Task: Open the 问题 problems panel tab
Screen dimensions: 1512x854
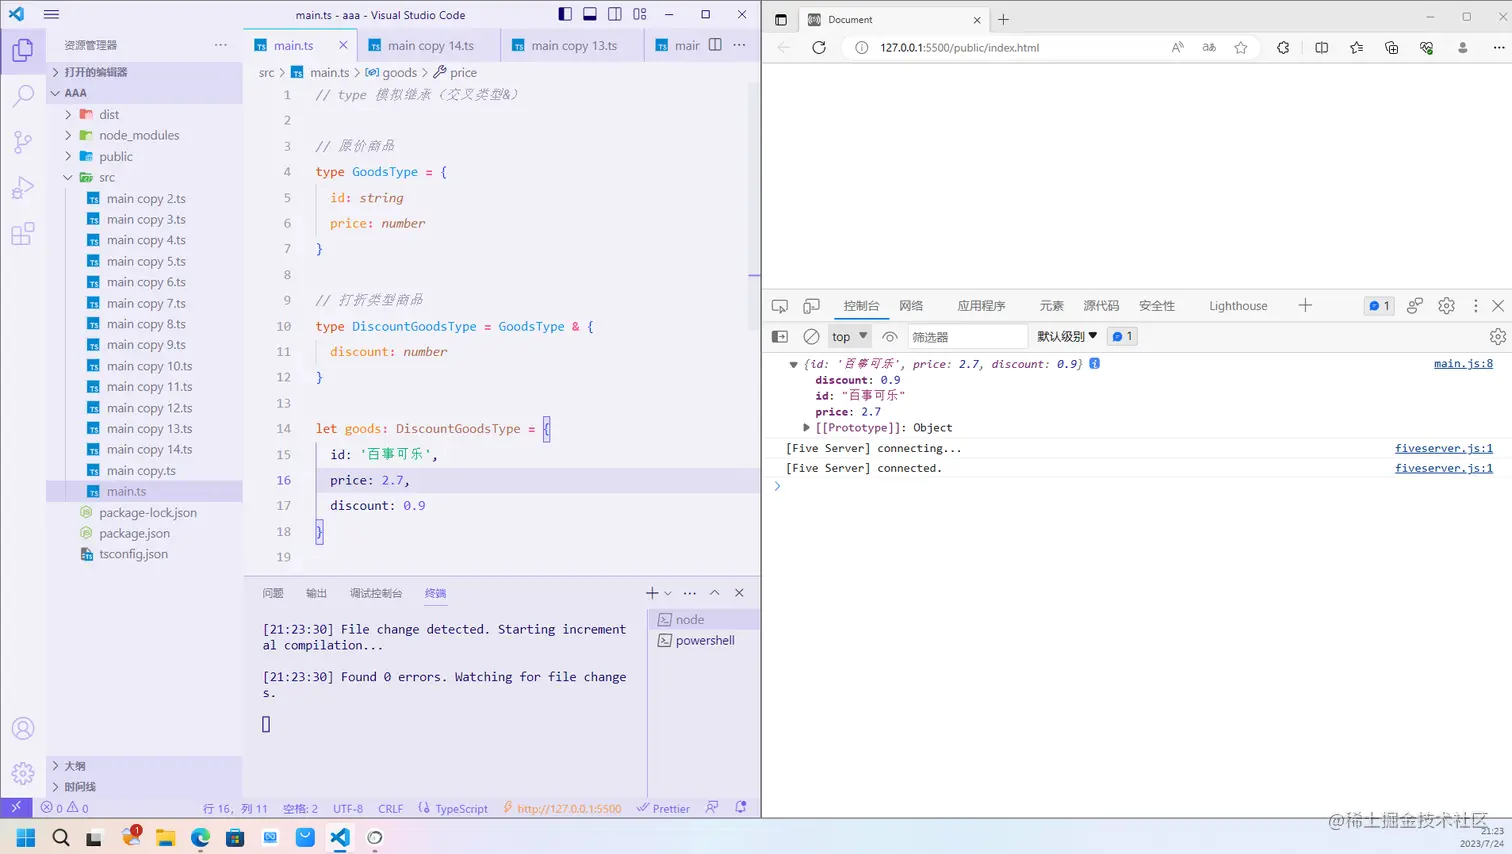Action: tap(273, 593)
